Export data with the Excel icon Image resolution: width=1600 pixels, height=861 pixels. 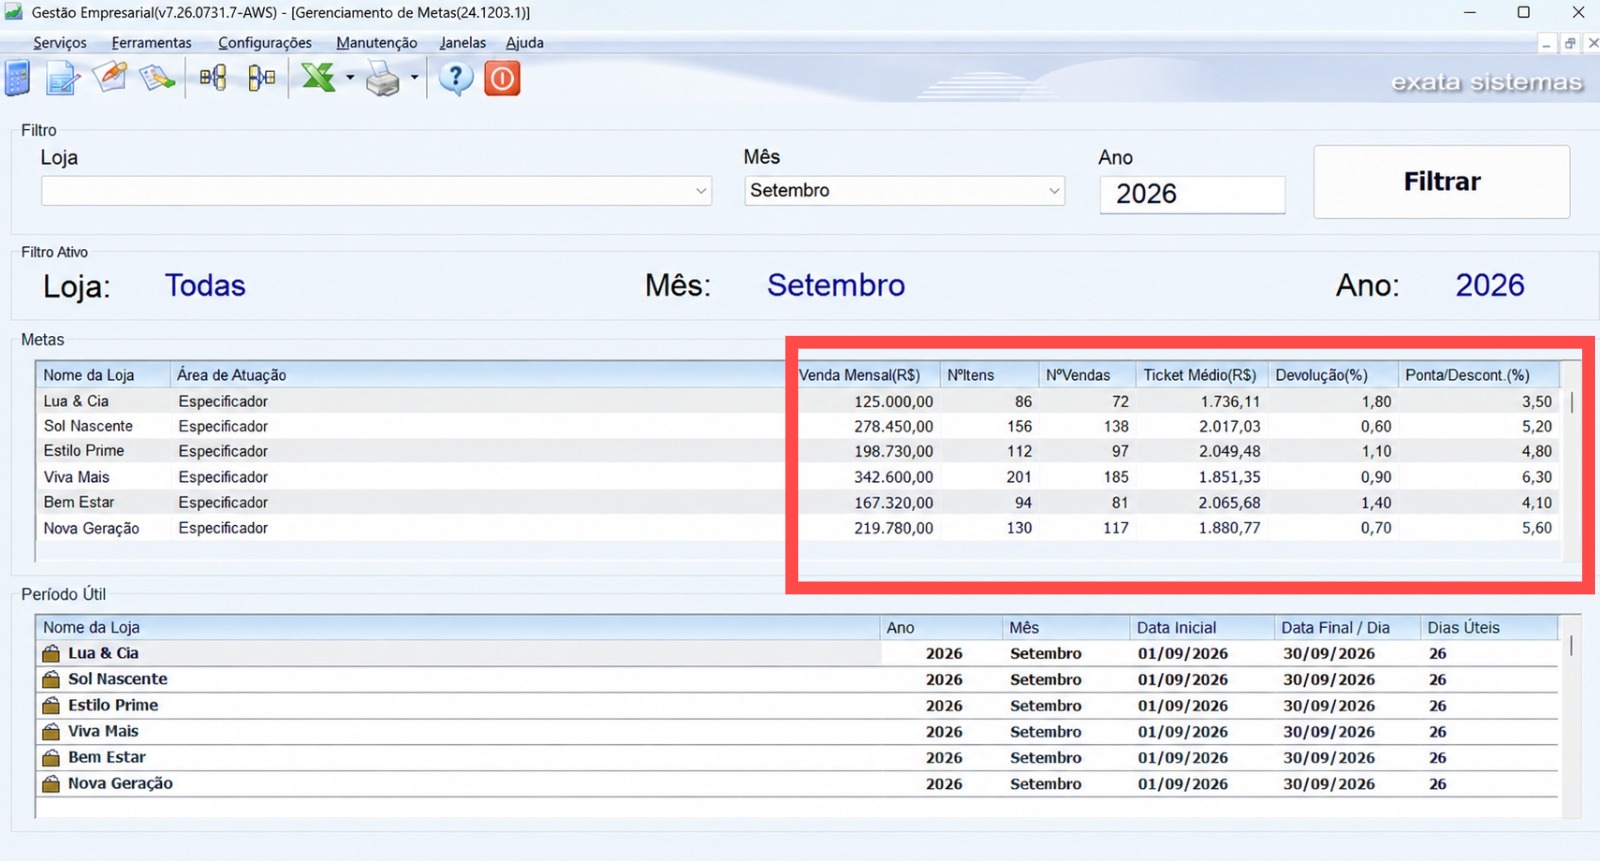tap(319, 77)
